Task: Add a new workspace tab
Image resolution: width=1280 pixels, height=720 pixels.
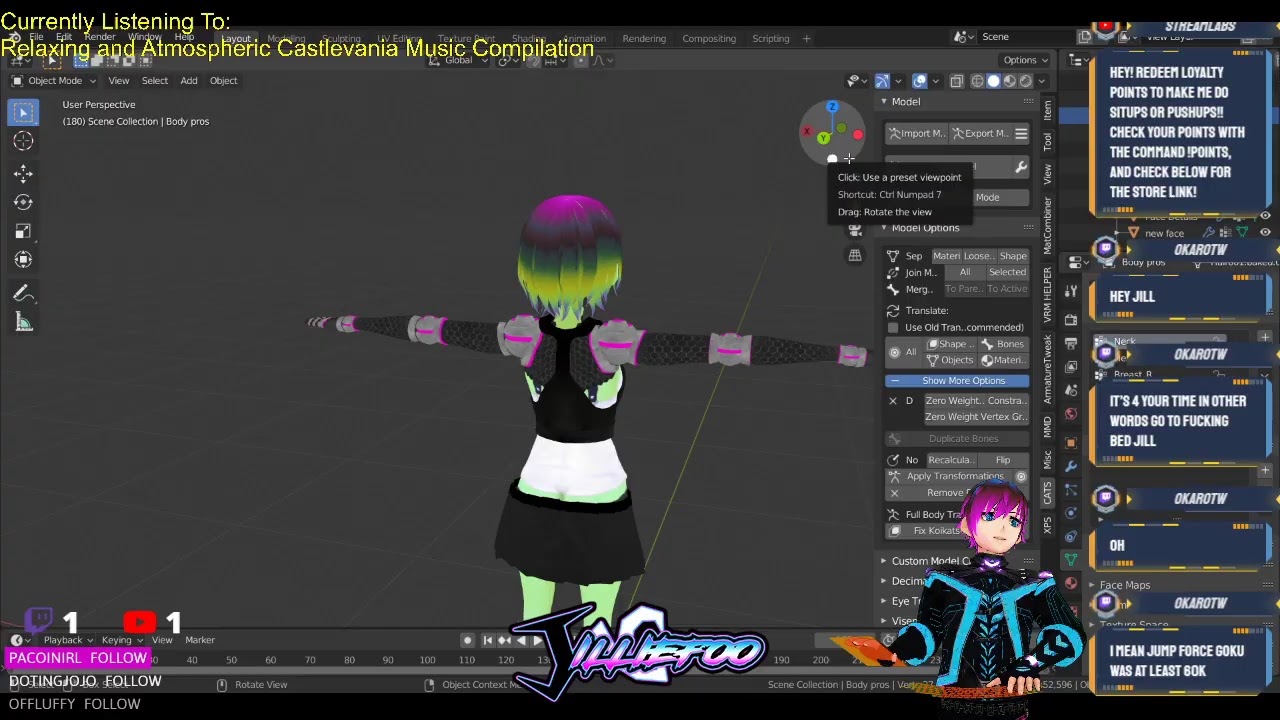Action: tap(806, 39)
